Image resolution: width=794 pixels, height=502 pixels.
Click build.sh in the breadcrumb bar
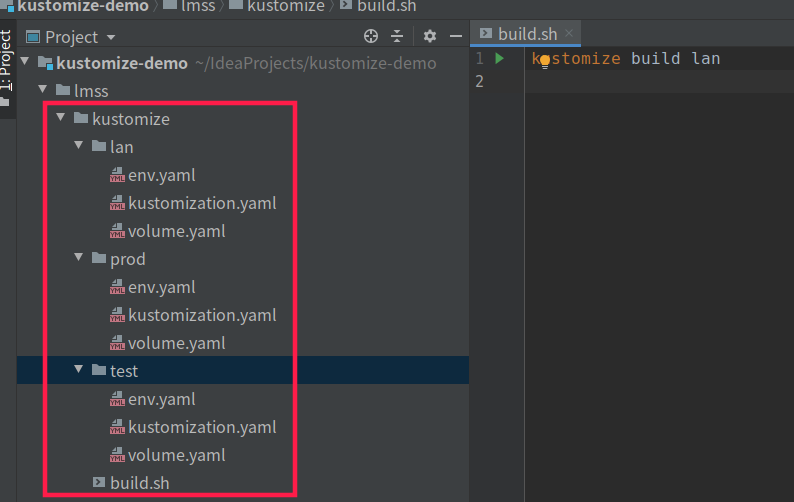click(386, 6)
